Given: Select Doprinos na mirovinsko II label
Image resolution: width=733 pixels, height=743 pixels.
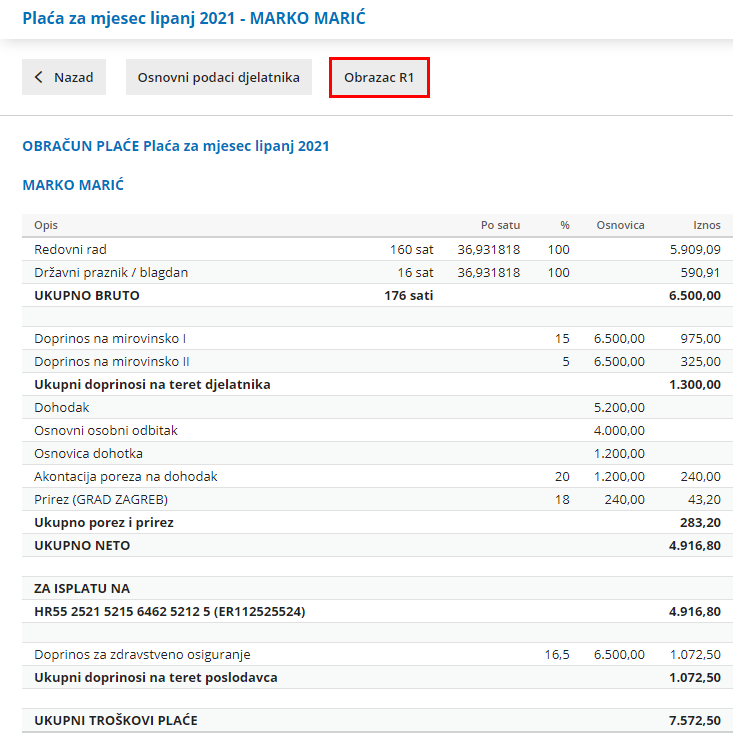Looking at the screenshot, I should [111, 362].
